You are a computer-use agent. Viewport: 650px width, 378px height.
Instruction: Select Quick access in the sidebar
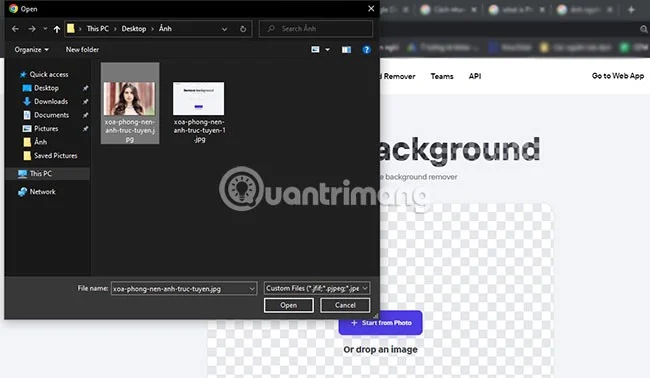coord(49,75)
